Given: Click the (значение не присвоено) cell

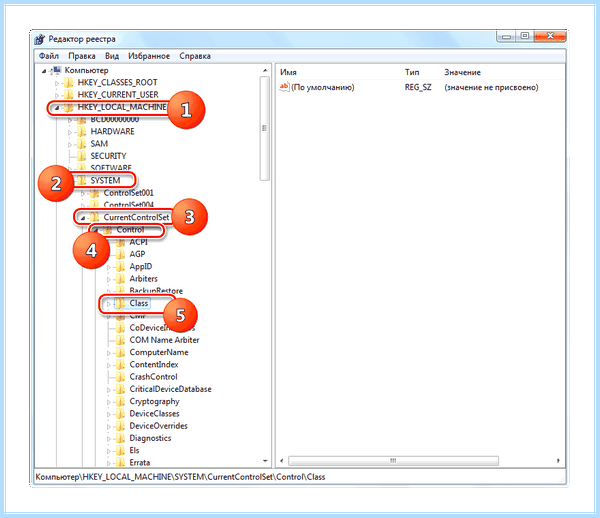Looking at the screenshot, I should coord(491,87).
